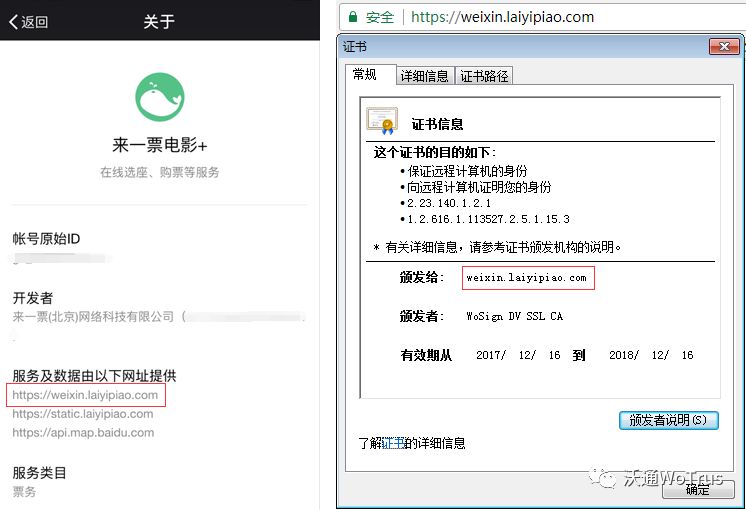
Task: Click the 票务 service category value
Action: 24,491
